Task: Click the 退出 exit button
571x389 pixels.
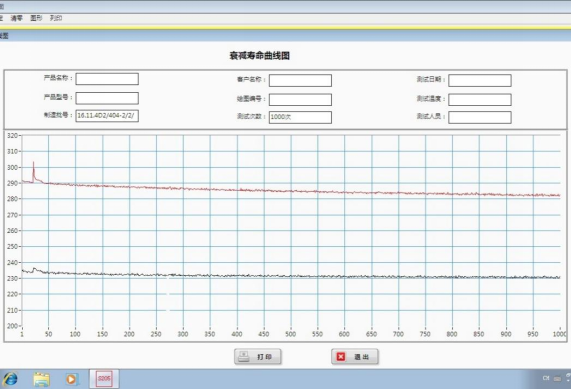Action: tap(355, 357)
